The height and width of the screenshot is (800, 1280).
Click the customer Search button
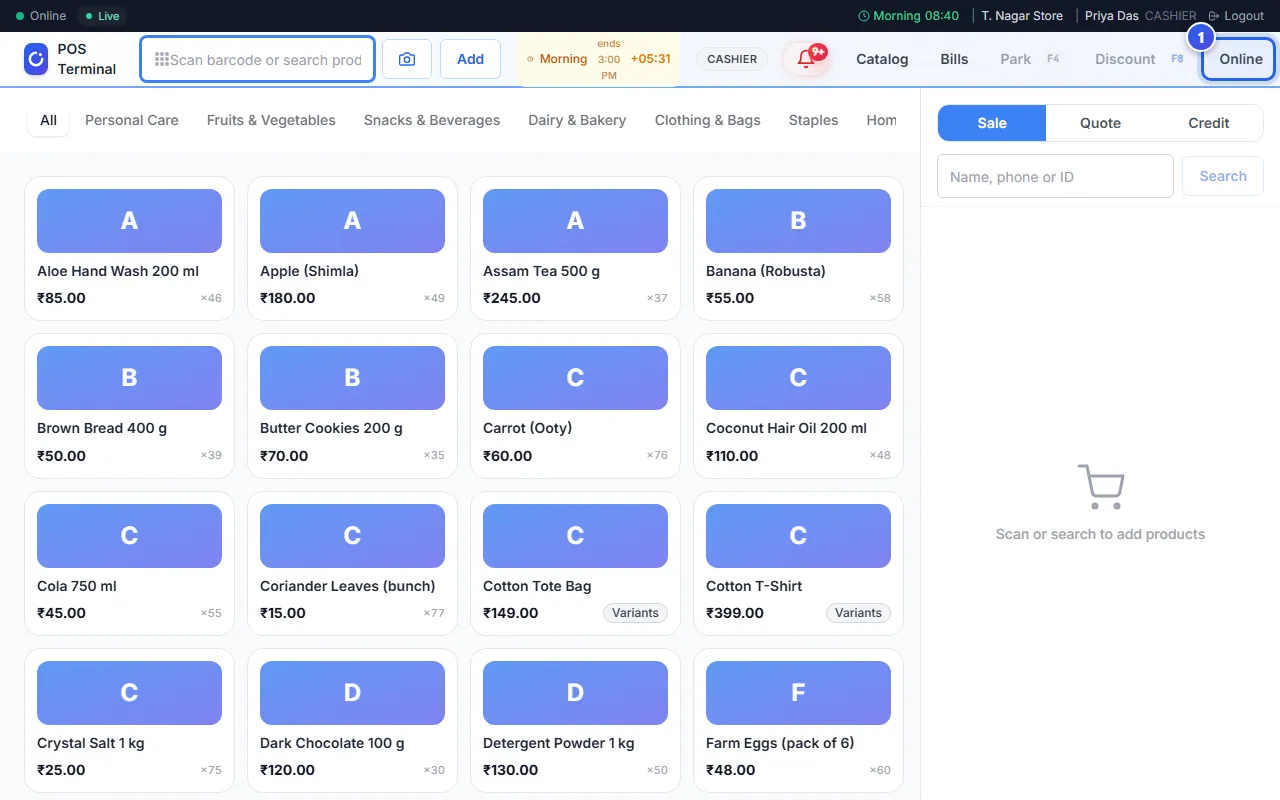[1222, 176]
